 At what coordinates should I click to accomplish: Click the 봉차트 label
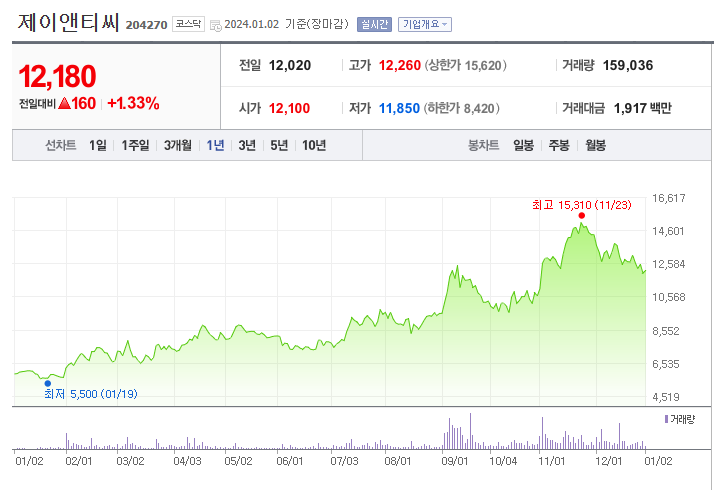[484, 145]
